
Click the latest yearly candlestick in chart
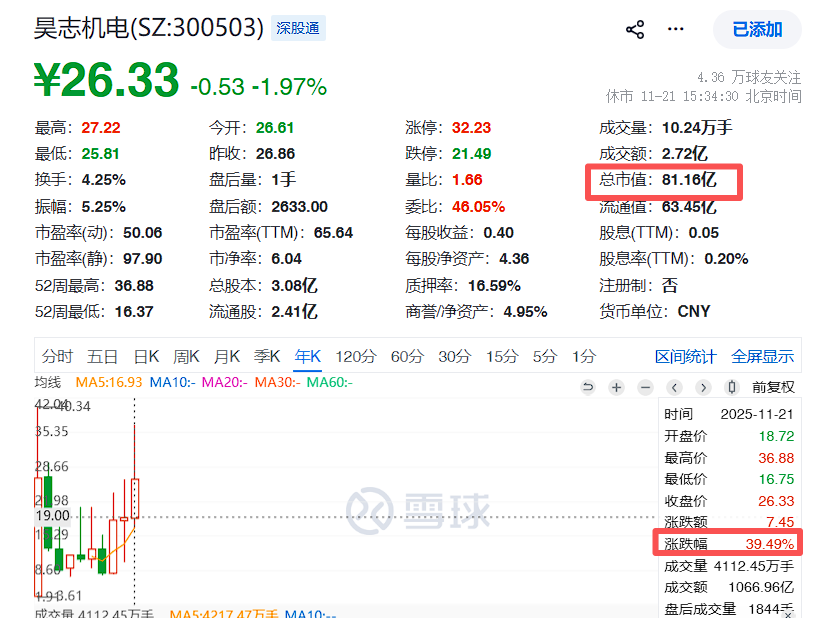click(x=135, y=498)
